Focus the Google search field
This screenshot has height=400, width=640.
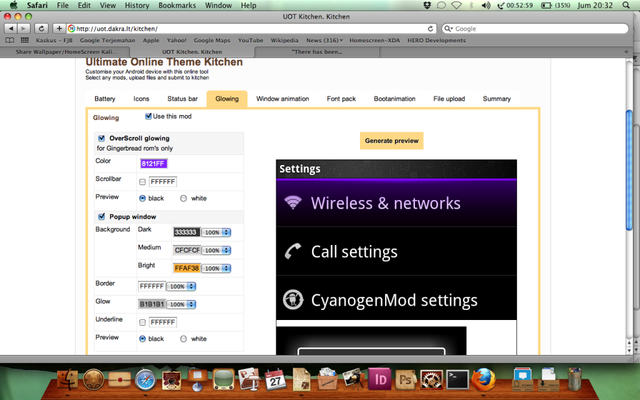(x=536, y=29)
